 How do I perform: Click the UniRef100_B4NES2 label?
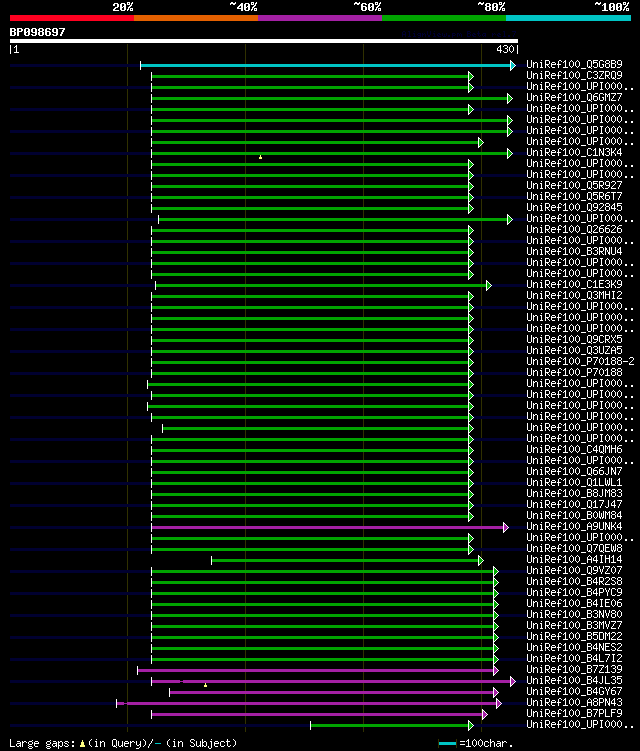click(574, 648)
